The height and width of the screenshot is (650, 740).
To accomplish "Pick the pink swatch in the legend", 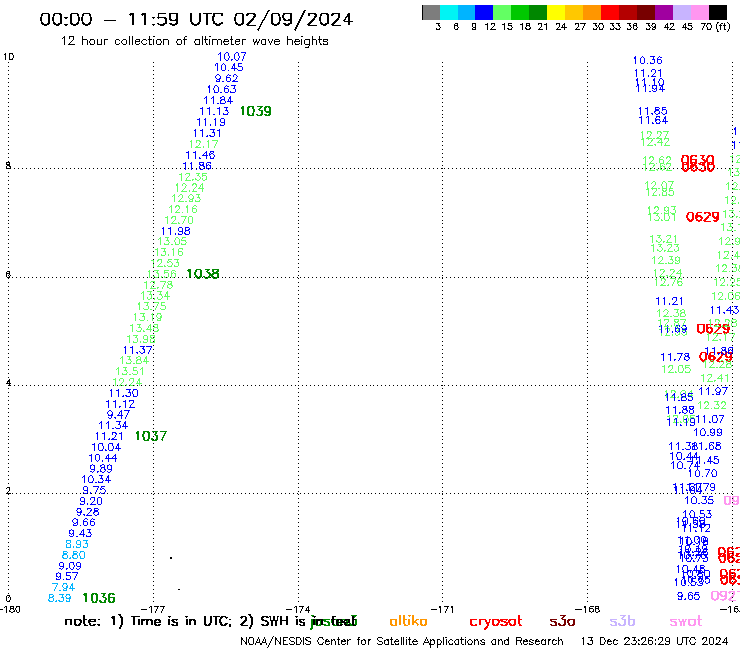I will click(700, 12).
